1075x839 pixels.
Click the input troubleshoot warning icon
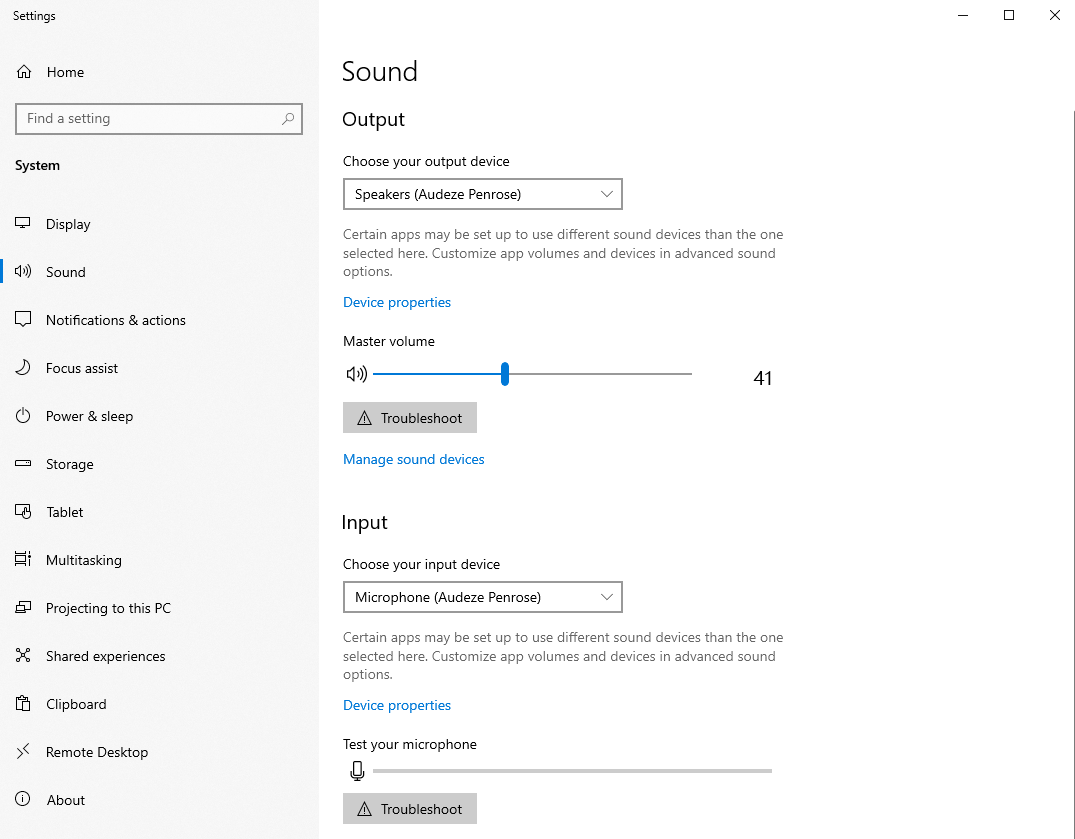(364, 810)
